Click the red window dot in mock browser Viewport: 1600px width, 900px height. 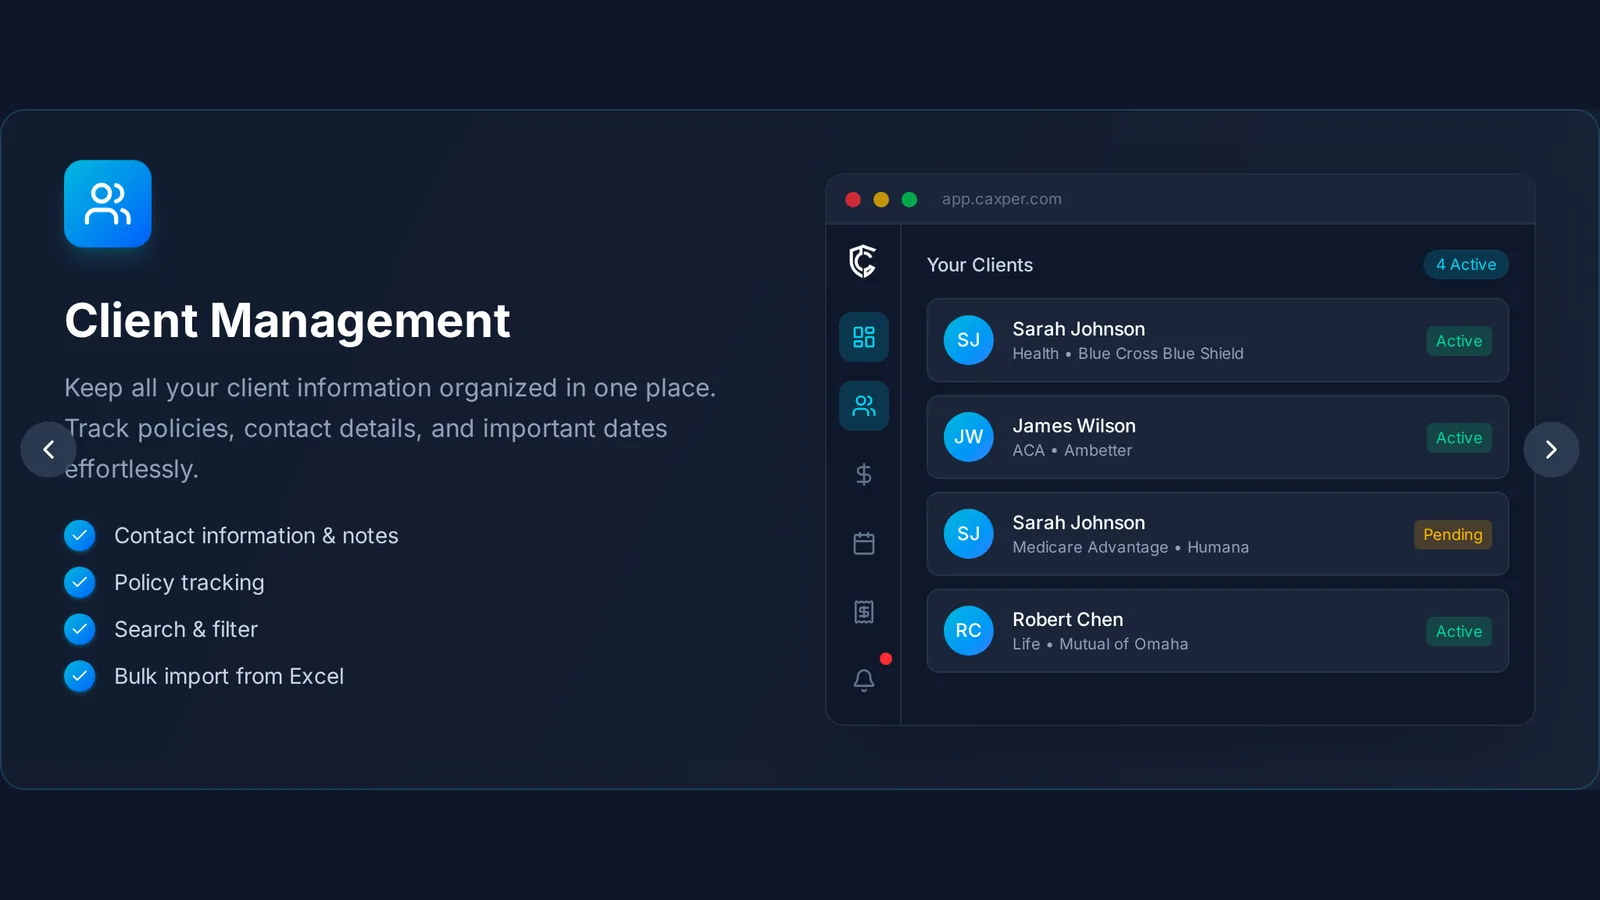coord(853,200)
